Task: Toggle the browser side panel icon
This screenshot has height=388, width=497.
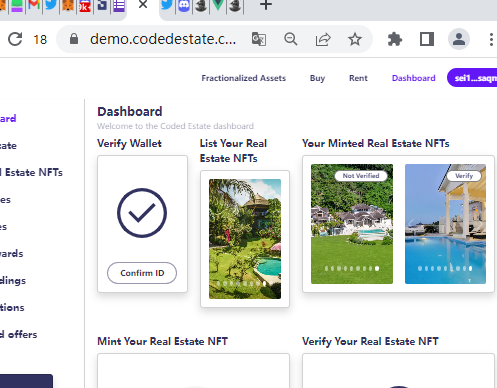Action: (x=427, y=39)
